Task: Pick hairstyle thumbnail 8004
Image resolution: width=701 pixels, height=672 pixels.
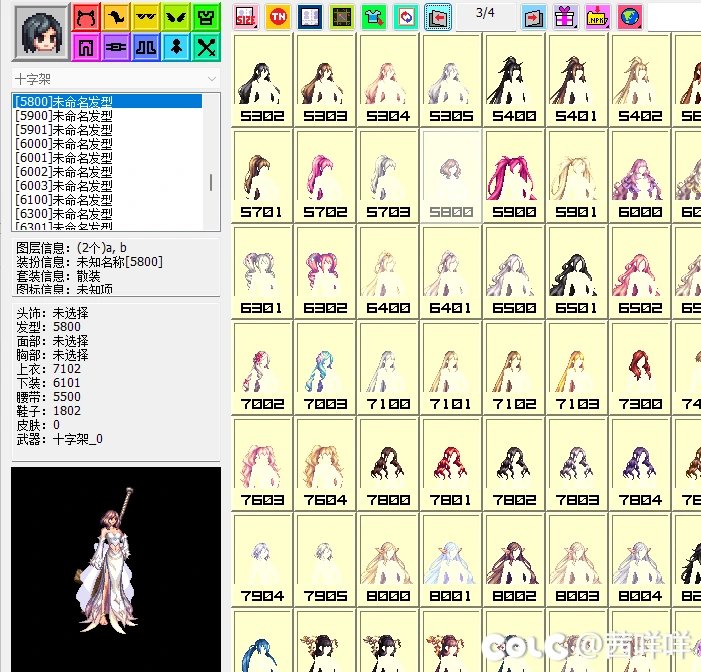Action: coord(640,560)
